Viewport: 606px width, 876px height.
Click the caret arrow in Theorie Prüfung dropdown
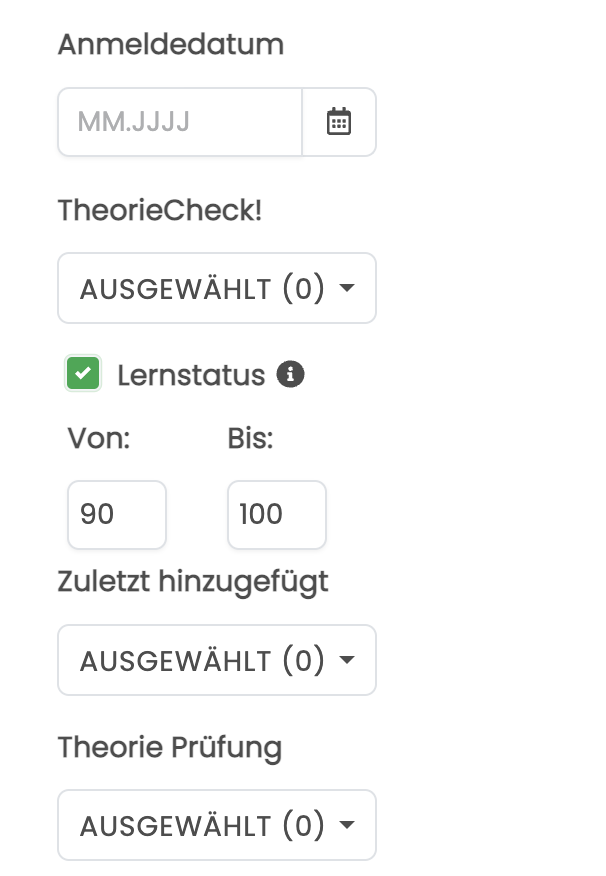tap(347, 825)
